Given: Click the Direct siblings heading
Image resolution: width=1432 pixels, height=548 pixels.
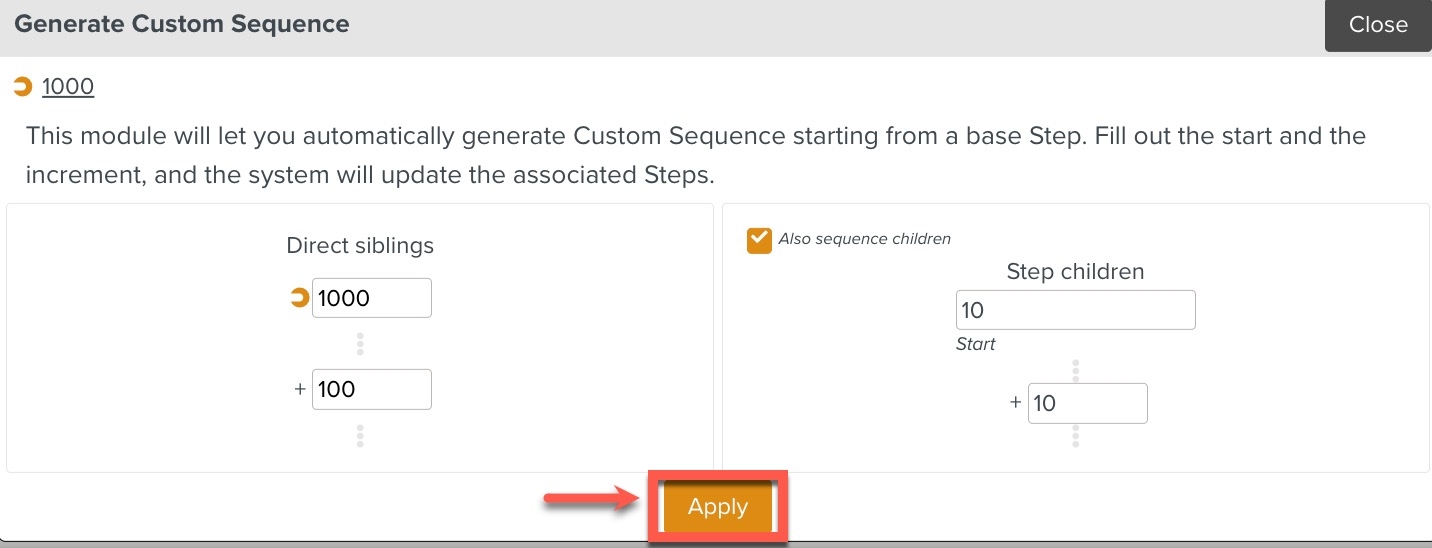Looking at the screenshot, I should pyautogui.click(x=360, y=246).
